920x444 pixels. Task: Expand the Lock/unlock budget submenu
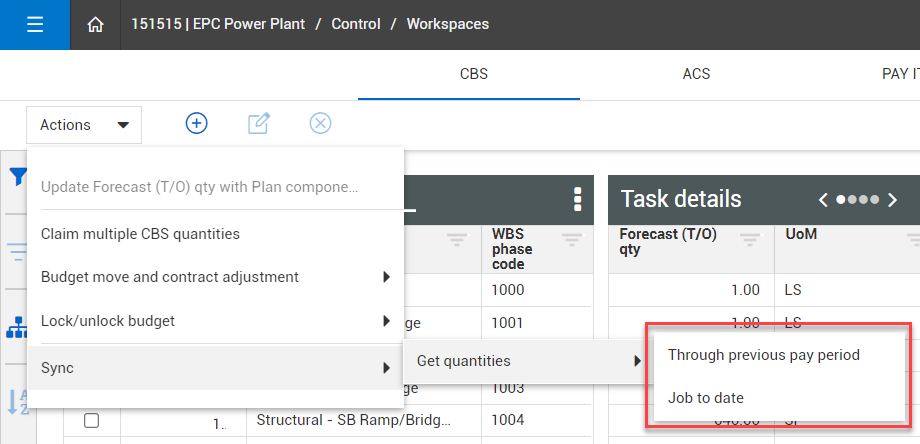tap(386, 321)
